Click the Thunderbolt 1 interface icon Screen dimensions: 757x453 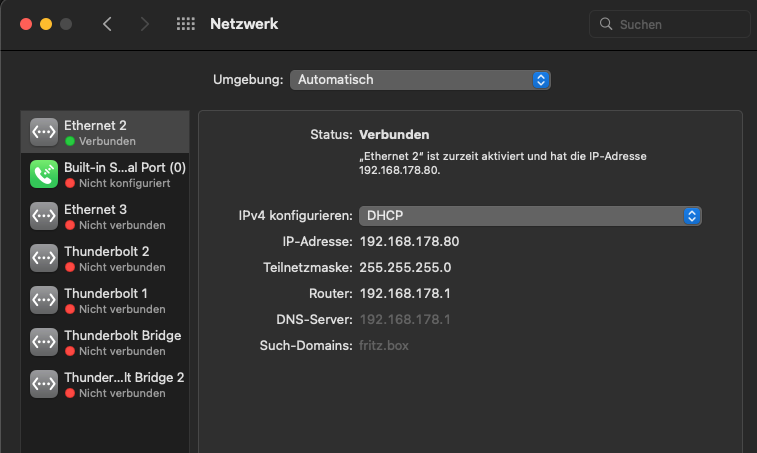45,301
